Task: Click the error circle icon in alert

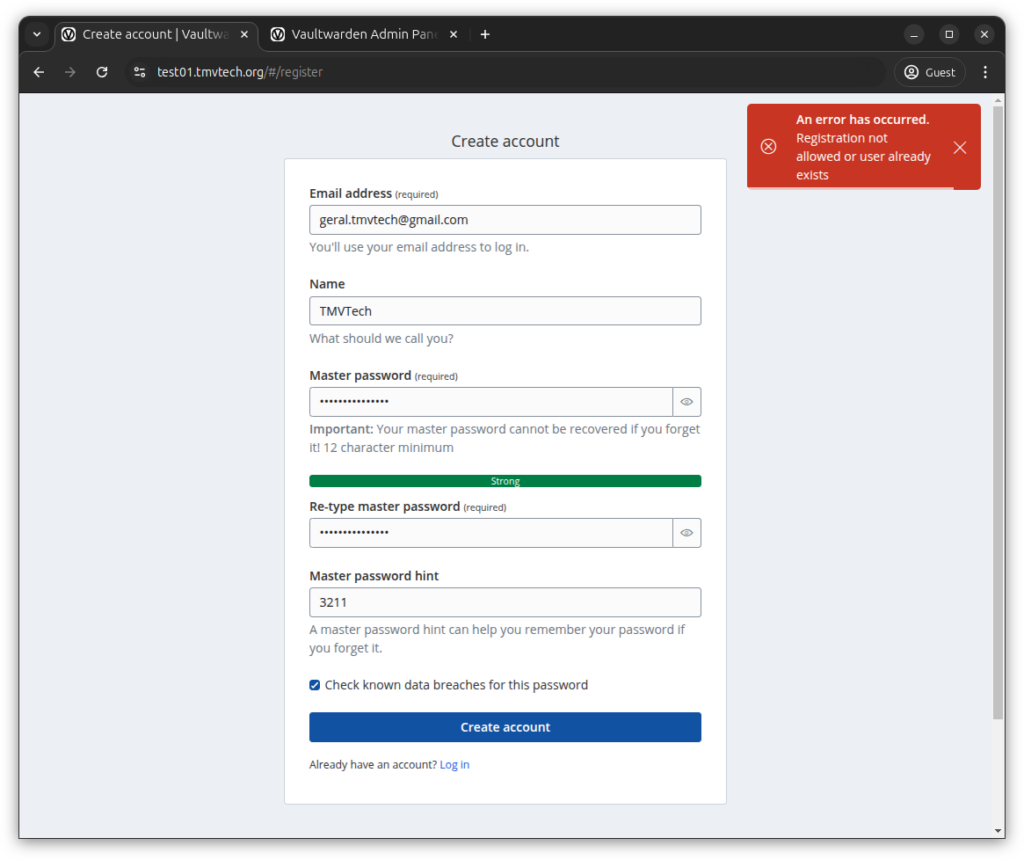Action: (x=768, y=147)
